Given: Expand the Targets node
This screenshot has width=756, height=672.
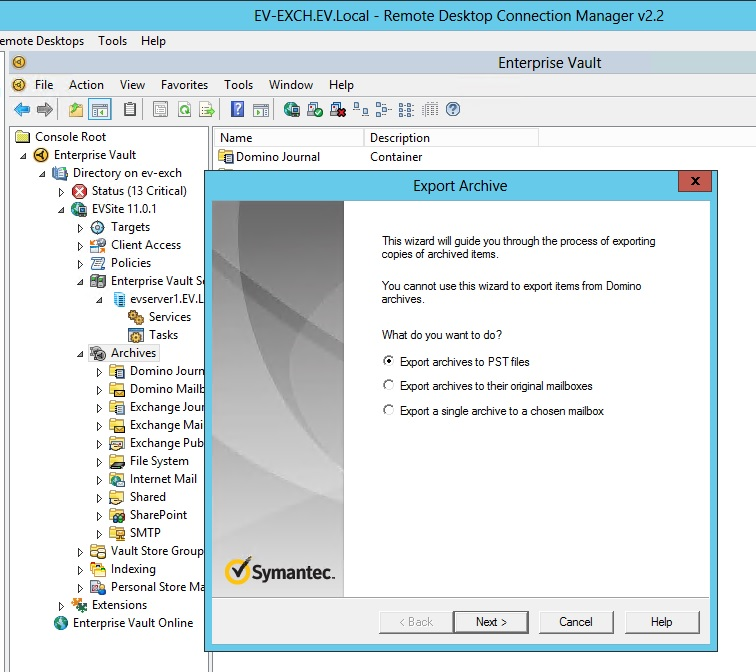Looking at the screenshot, I should click(x=80, y=228).
